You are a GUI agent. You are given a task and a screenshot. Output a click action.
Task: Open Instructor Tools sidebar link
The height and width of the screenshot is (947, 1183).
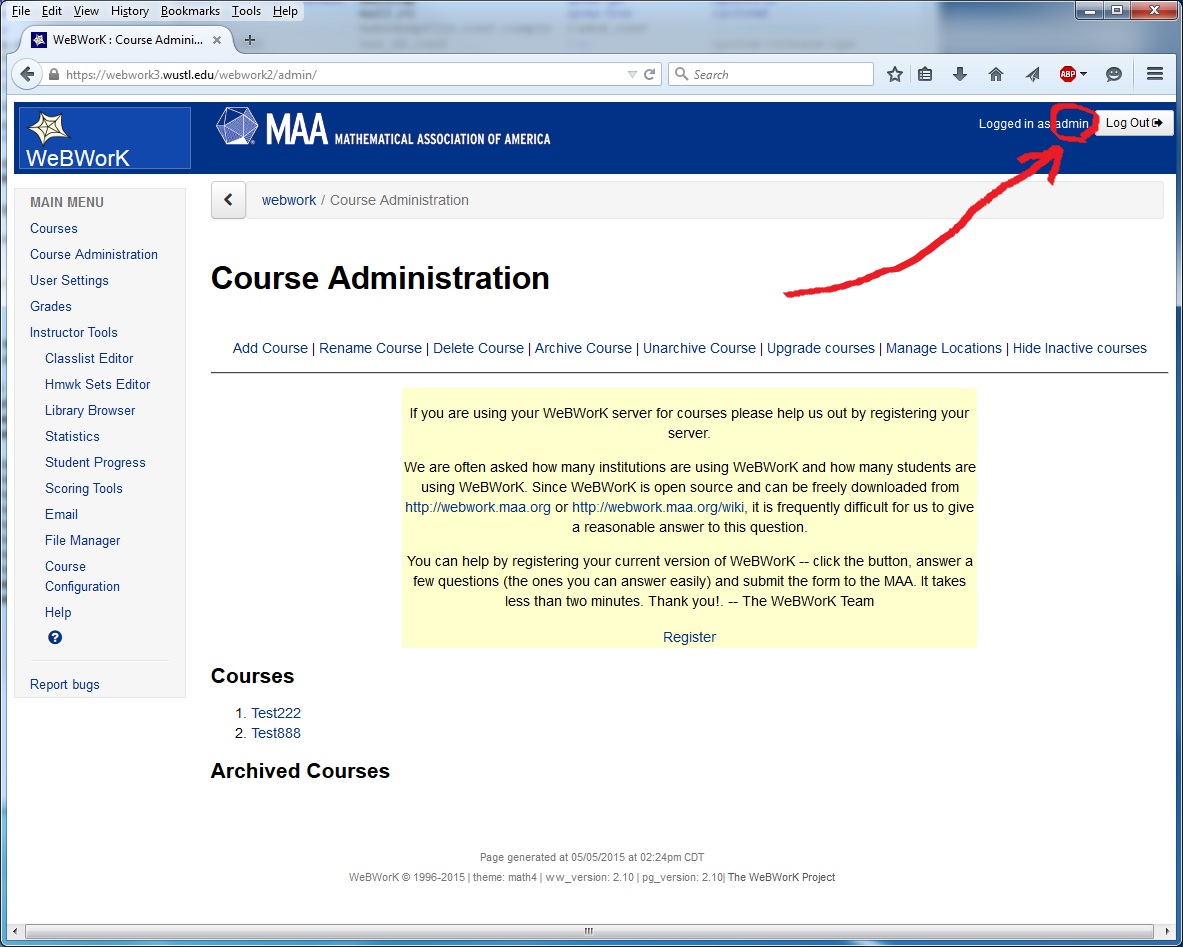(74, 332)
